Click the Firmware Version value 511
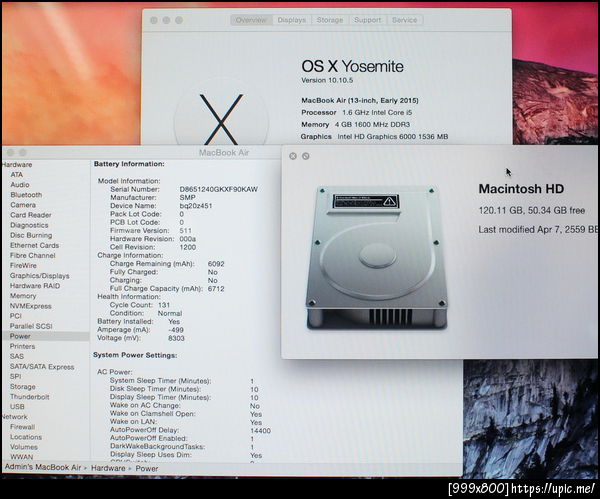Image resolution: width=600 pixels, height=499 pixels. (185, 230)
